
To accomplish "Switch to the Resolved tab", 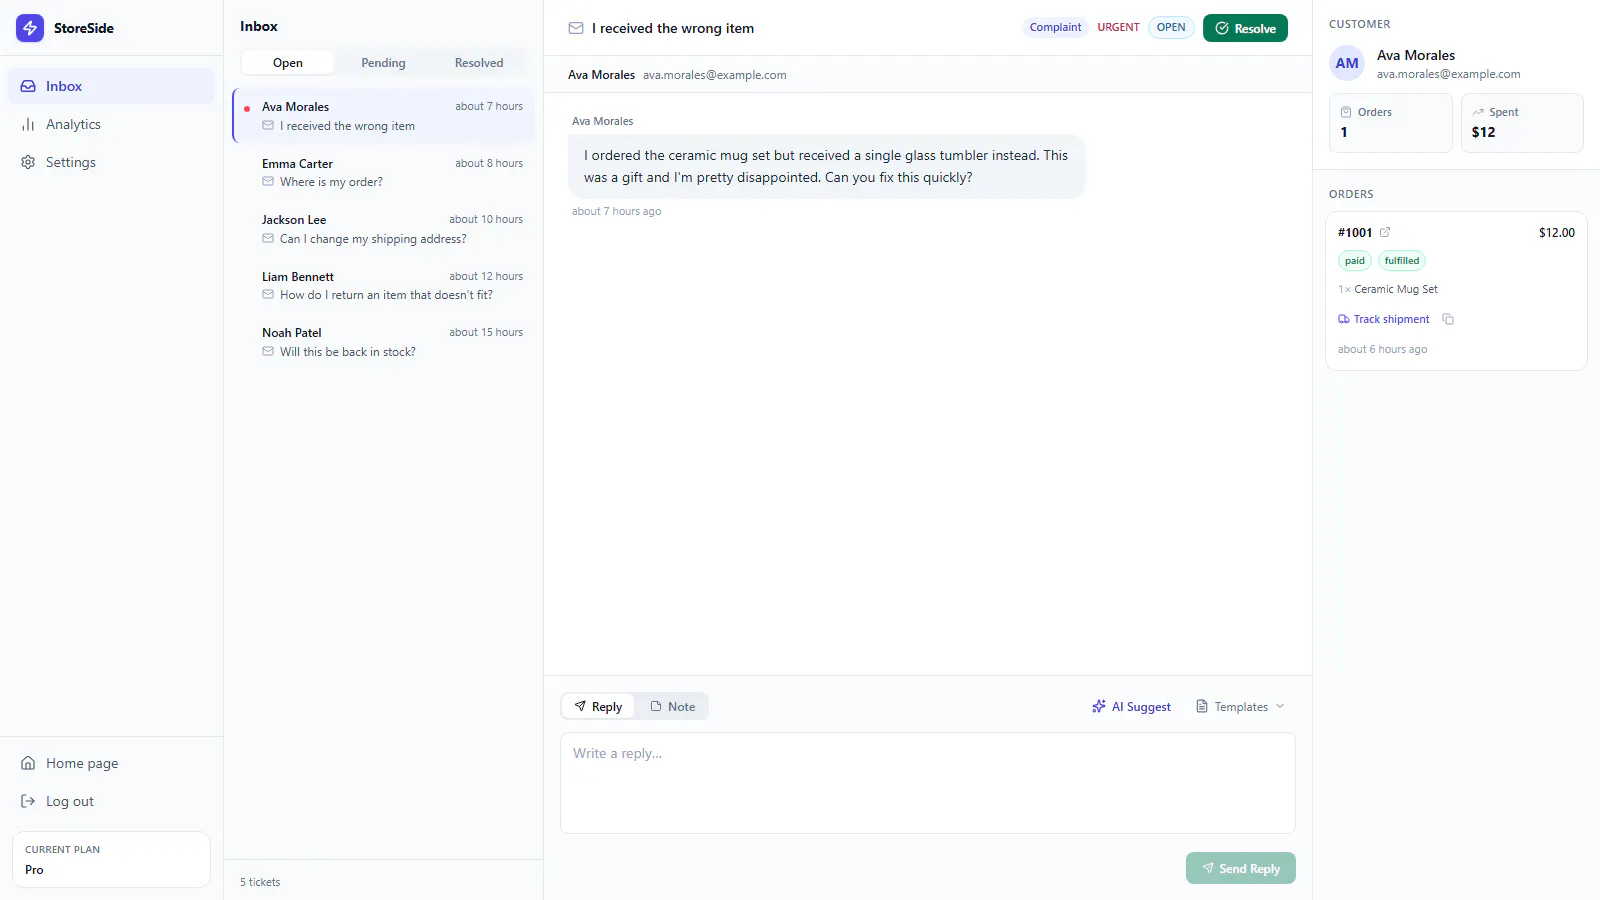I will tap(479, 62).
